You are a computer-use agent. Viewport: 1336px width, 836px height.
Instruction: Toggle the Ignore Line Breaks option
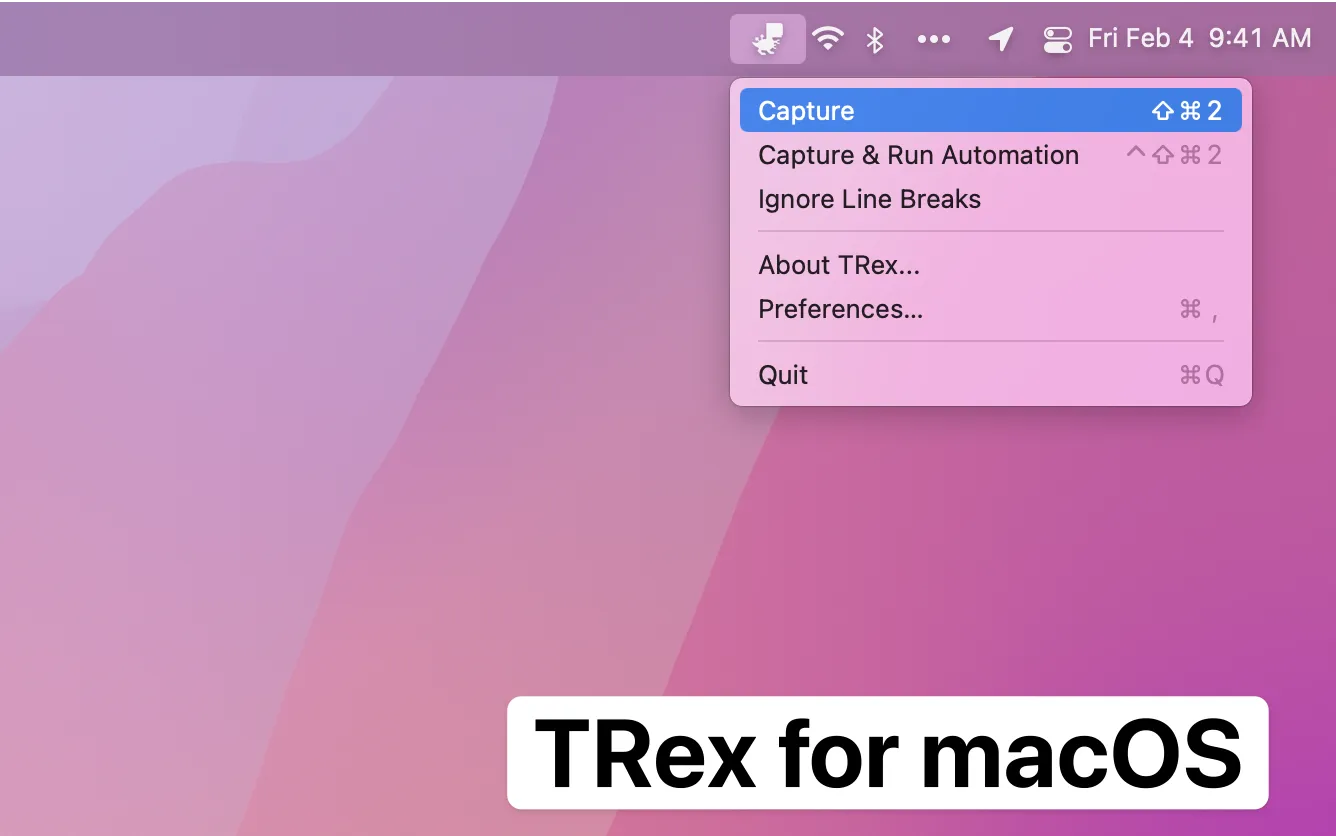click(990, 199)
